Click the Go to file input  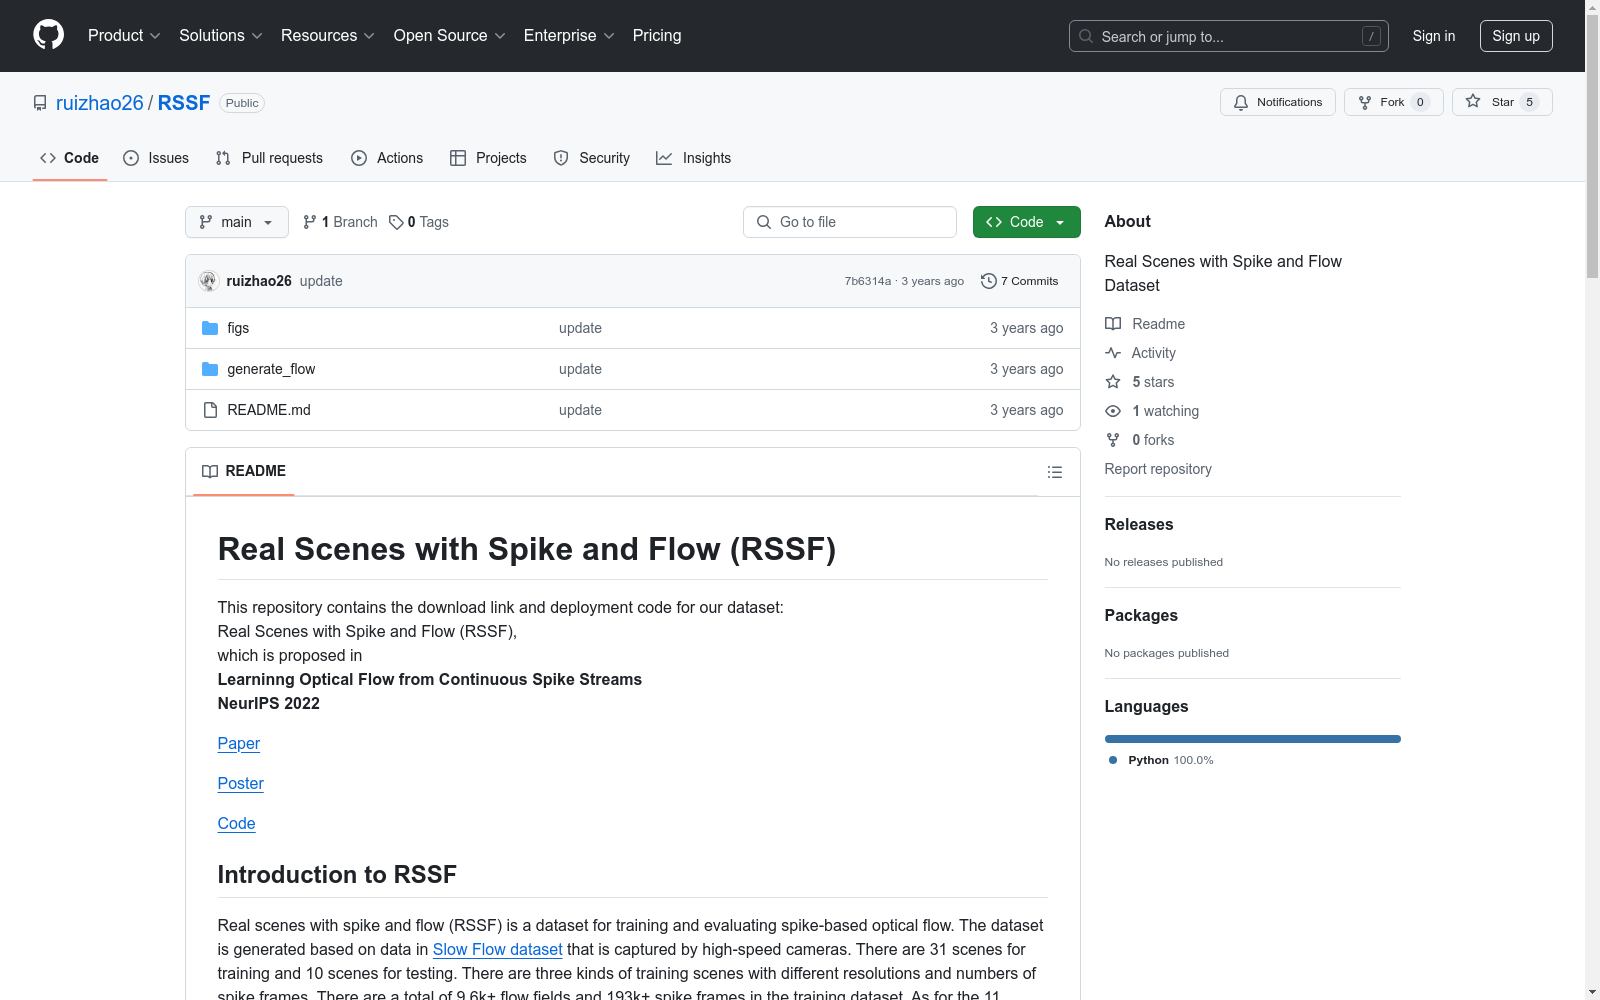[x=850, y=222]
